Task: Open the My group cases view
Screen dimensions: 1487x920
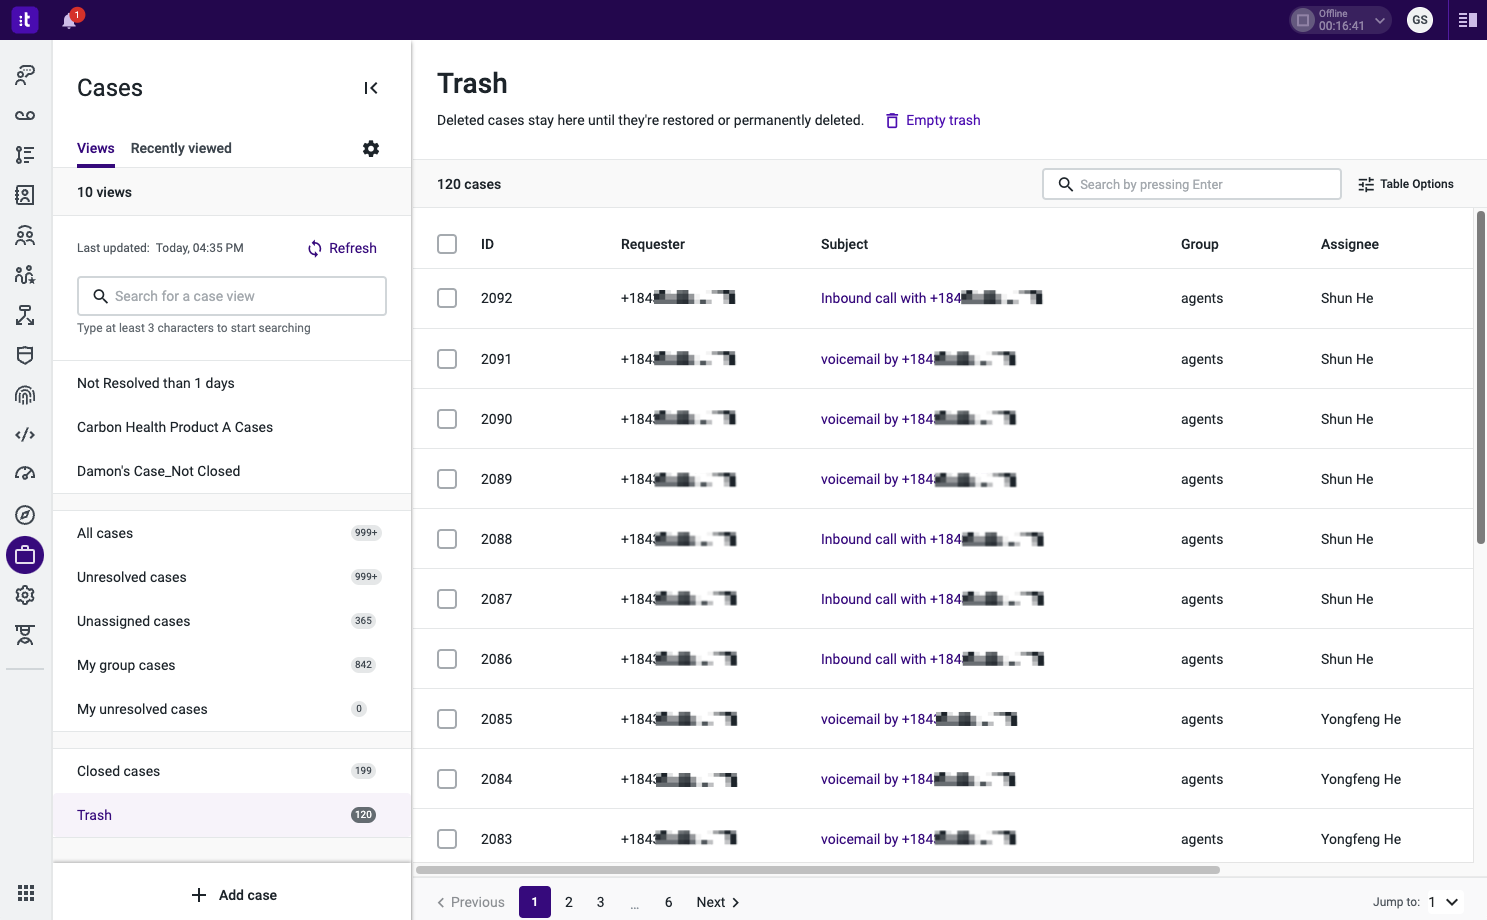Action: 232,665
